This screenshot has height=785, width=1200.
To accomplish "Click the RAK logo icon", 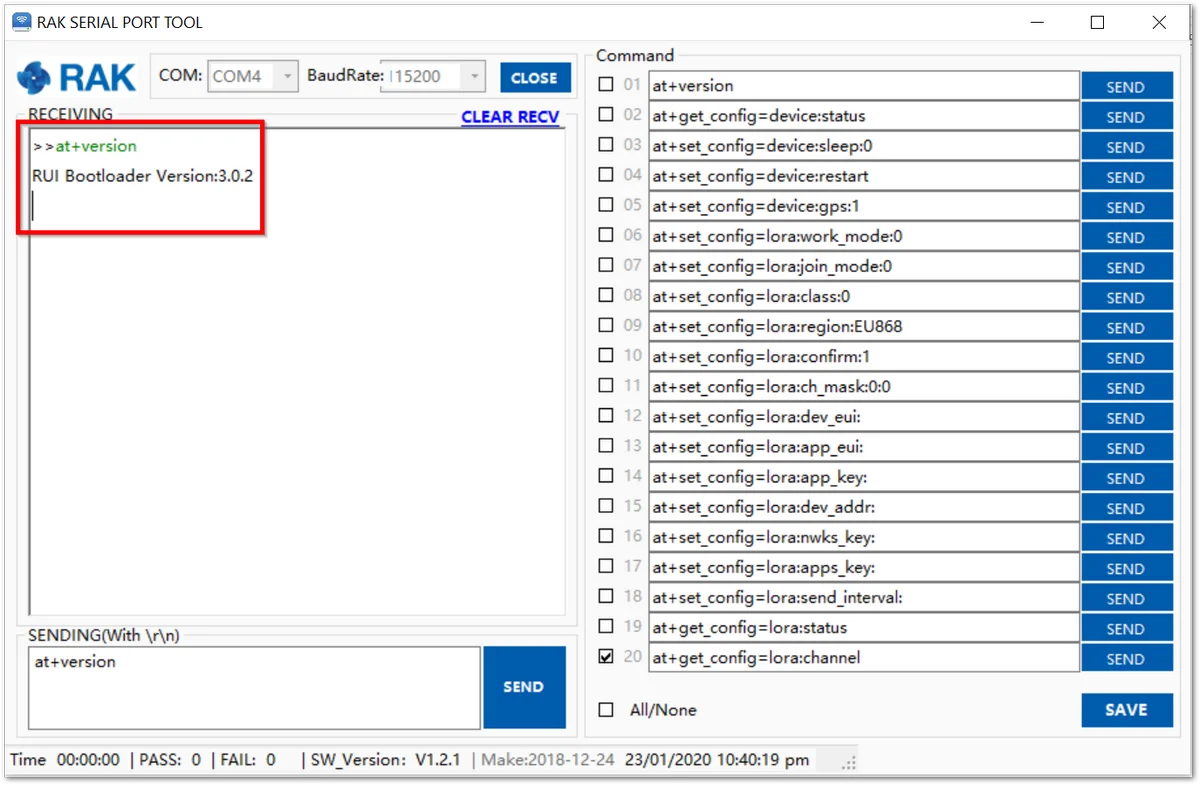I will [76, 76].
